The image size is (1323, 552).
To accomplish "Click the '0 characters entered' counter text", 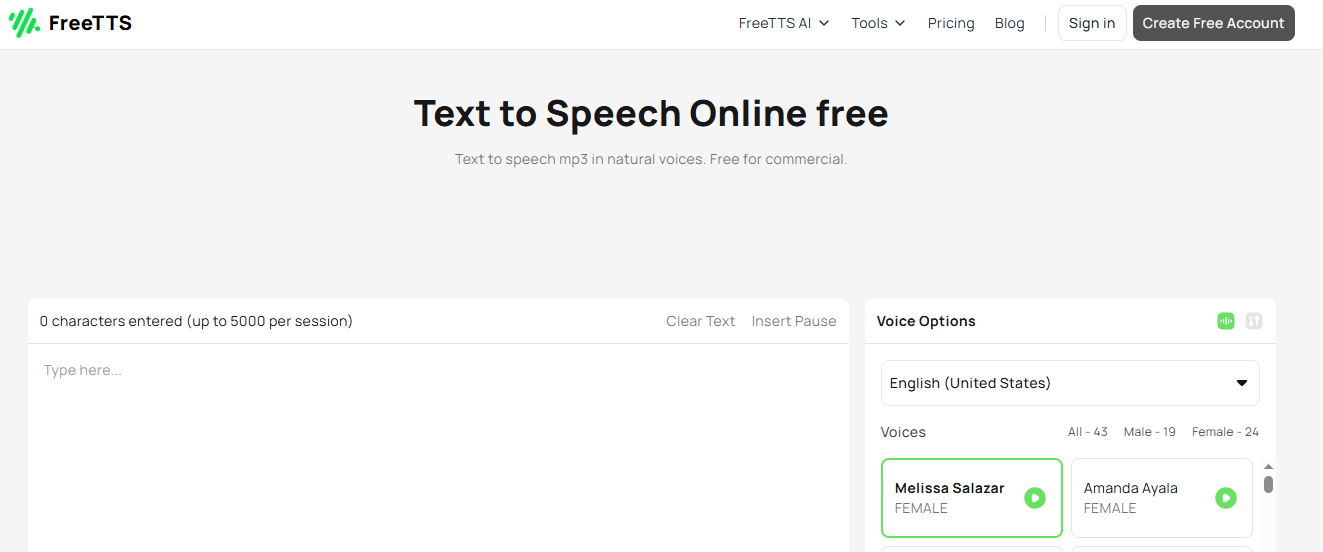I will point(196,321).
